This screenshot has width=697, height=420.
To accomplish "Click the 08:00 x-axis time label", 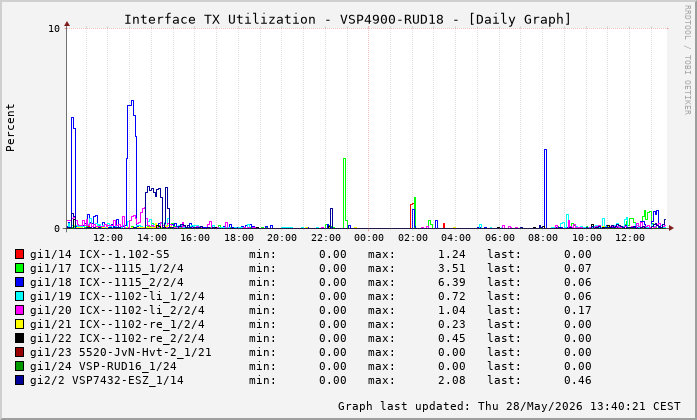I will [543, 238].
